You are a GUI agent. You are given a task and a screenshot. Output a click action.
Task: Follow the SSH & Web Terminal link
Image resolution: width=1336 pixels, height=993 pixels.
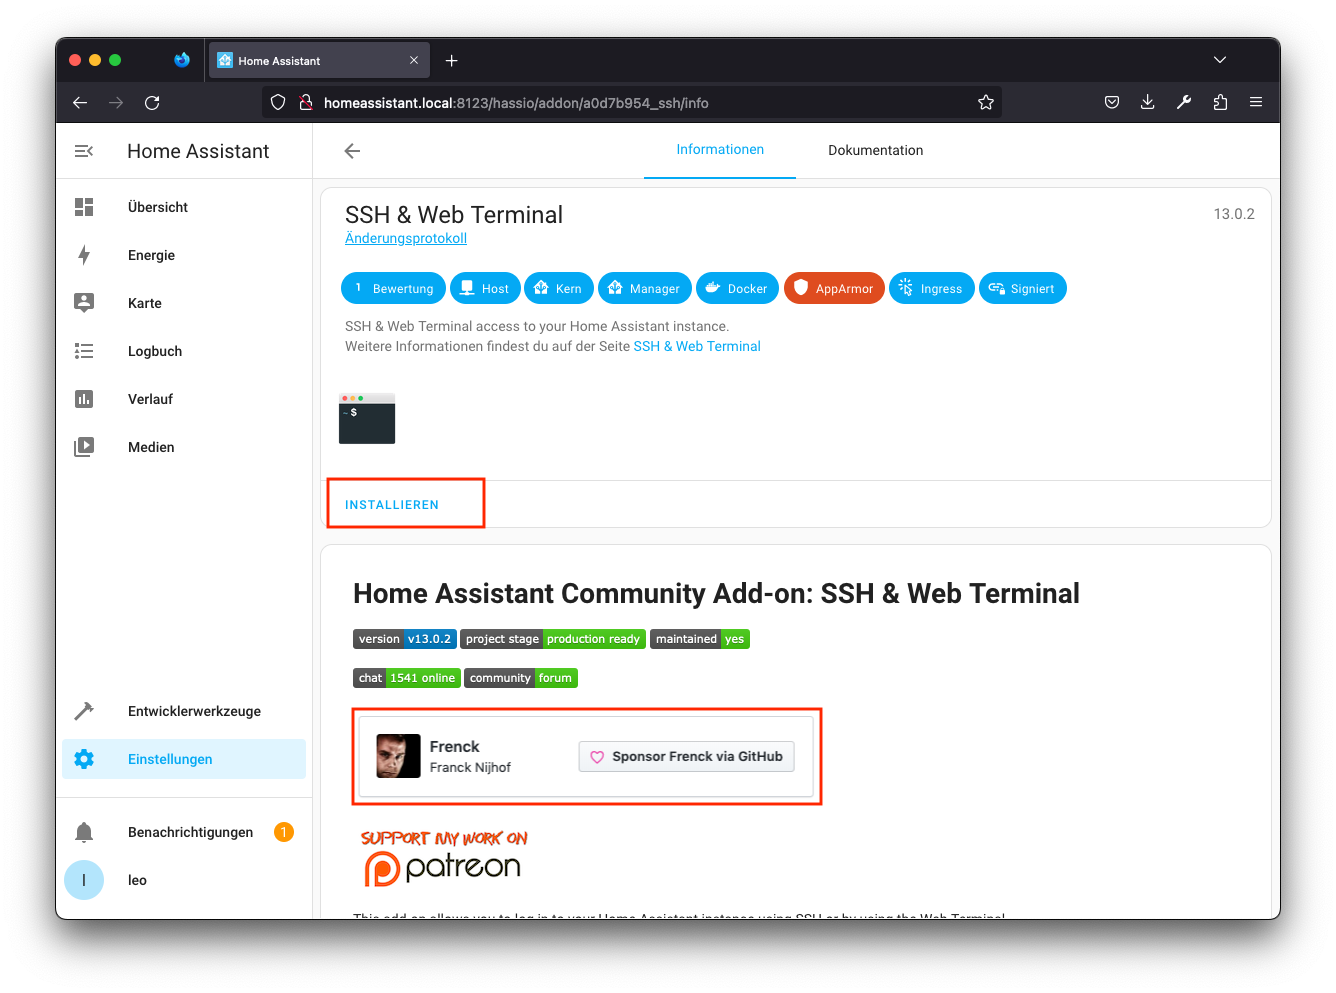coord(697,346)
